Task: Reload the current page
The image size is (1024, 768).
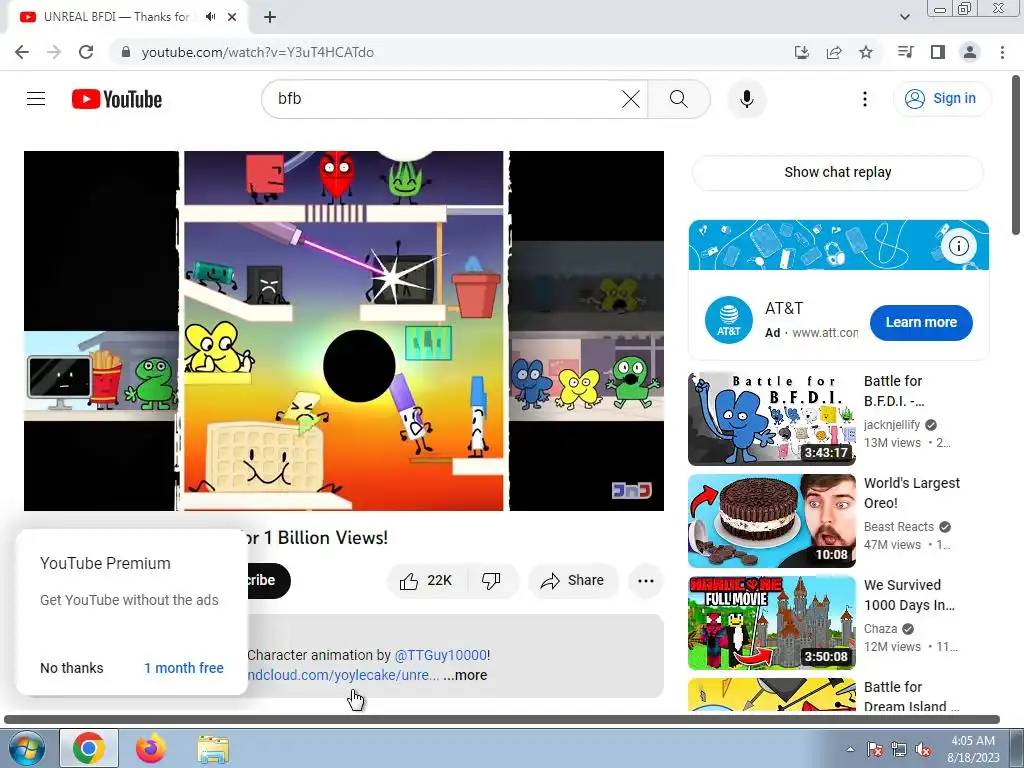Action: (x=86, y=52)
